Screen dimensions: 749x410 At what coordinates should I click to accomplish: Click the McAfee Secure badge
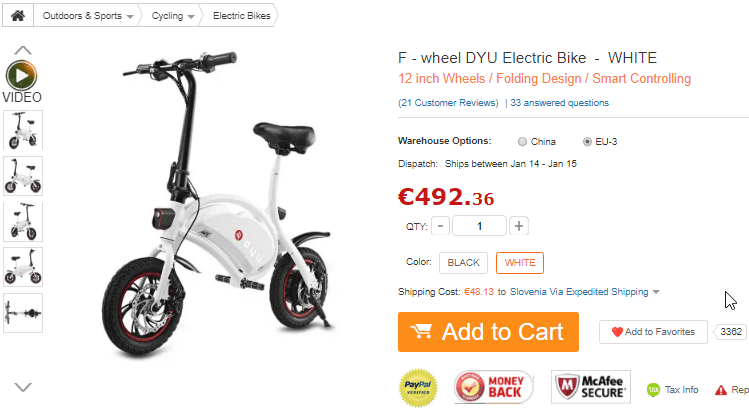tap(591, 387)
